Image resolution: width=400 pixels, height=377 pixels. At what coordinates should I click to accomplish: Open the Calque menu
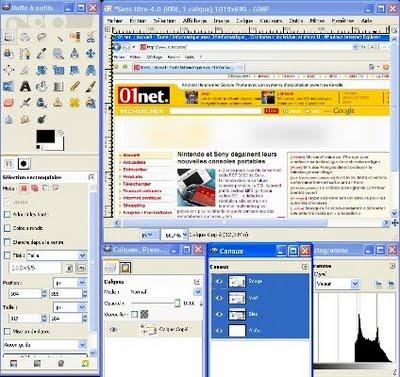pos(245,21)
